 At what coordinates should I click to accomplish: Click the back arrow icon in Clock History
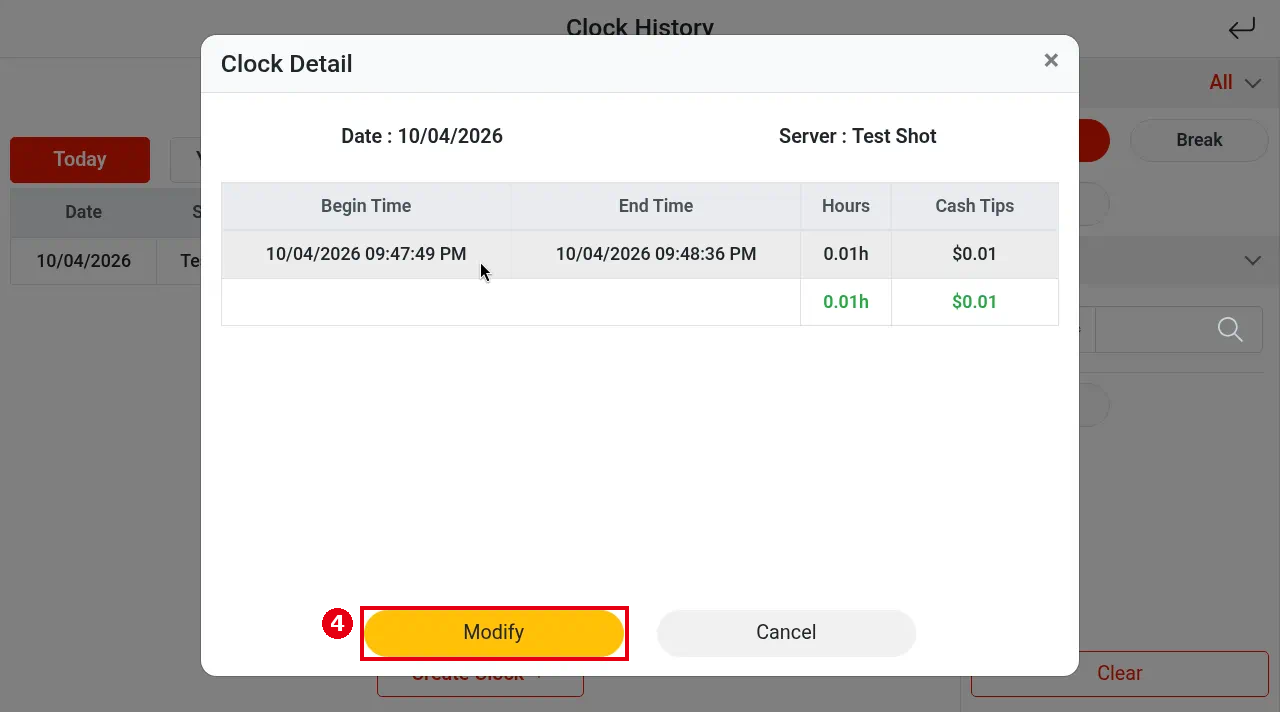1241,29
